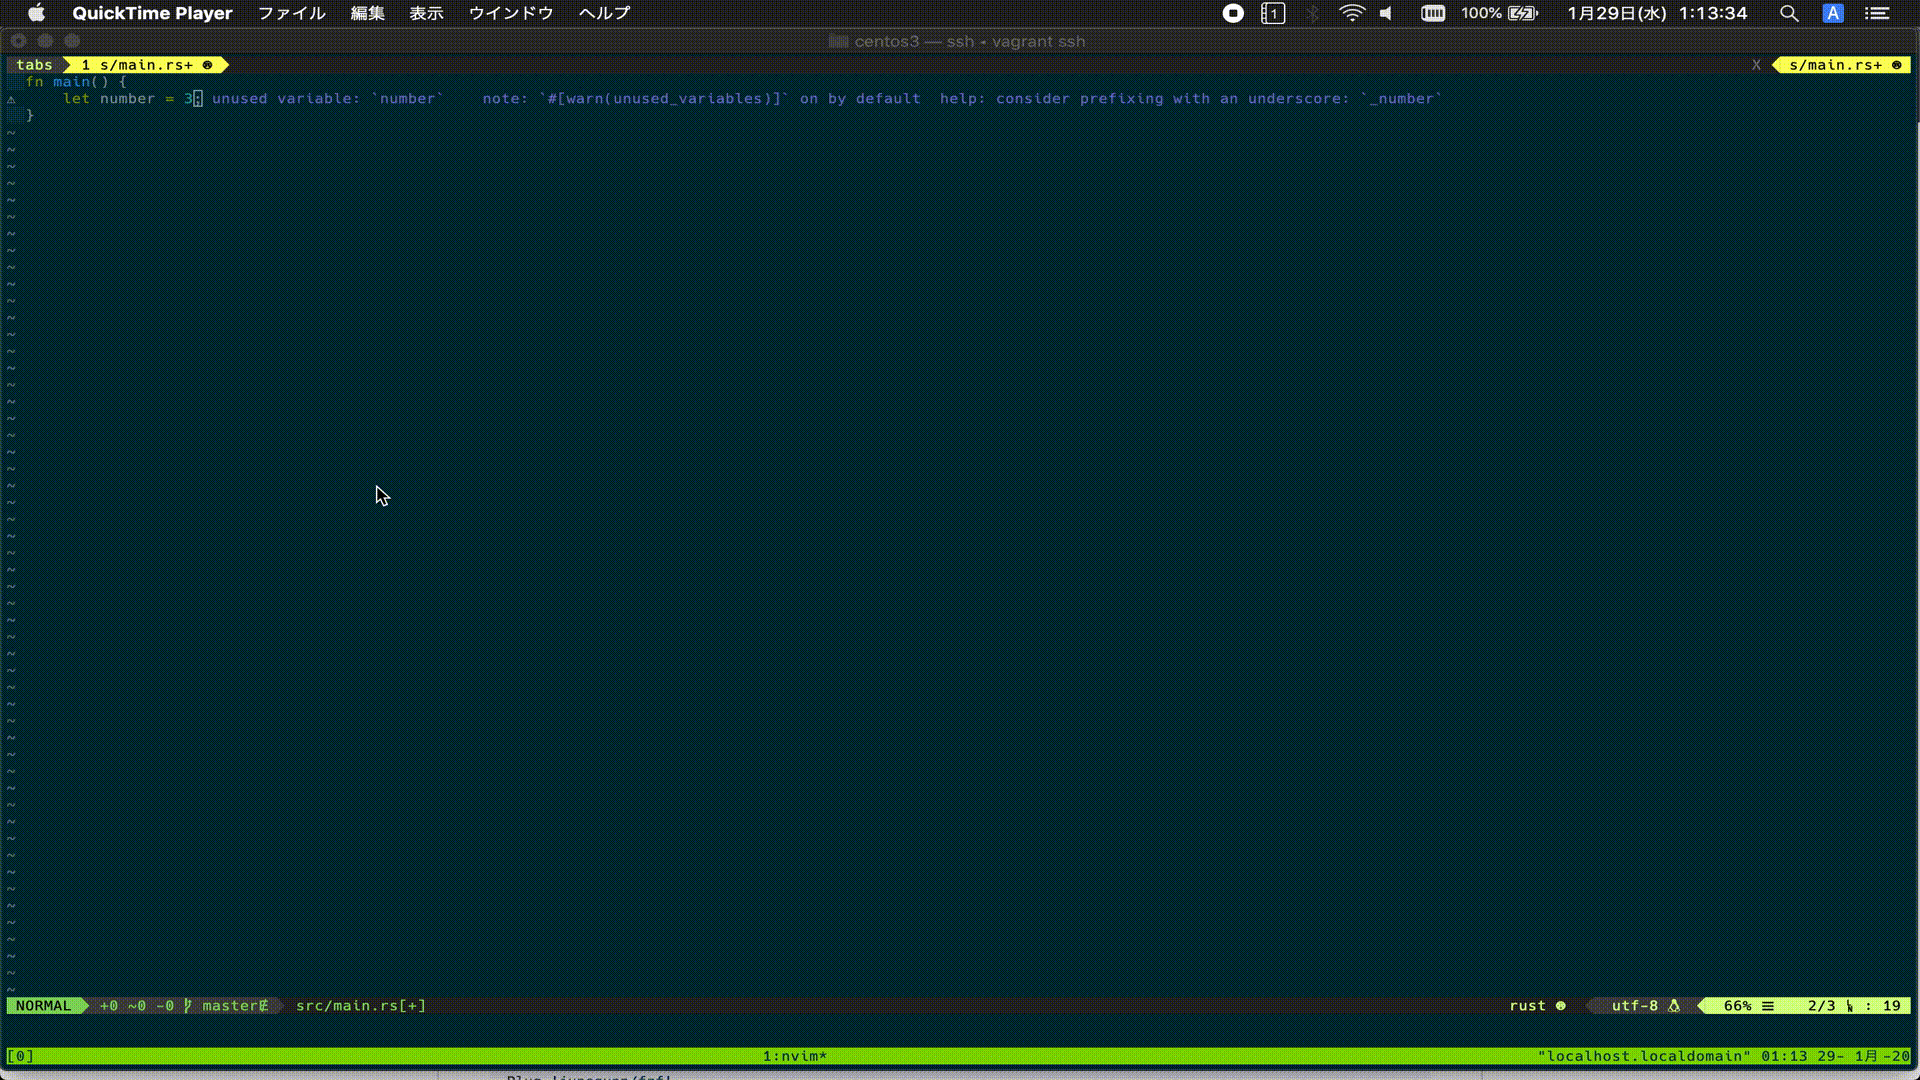Click the warning sign in the sign column
This screenshot has height=1080, width=1920.
(x=10, y=98)
